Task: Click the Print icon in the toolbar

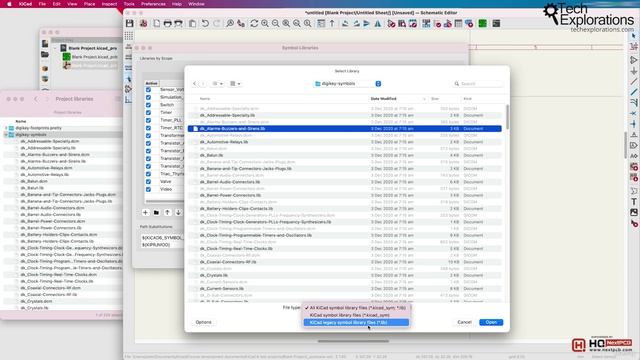Action: point(167,24)
